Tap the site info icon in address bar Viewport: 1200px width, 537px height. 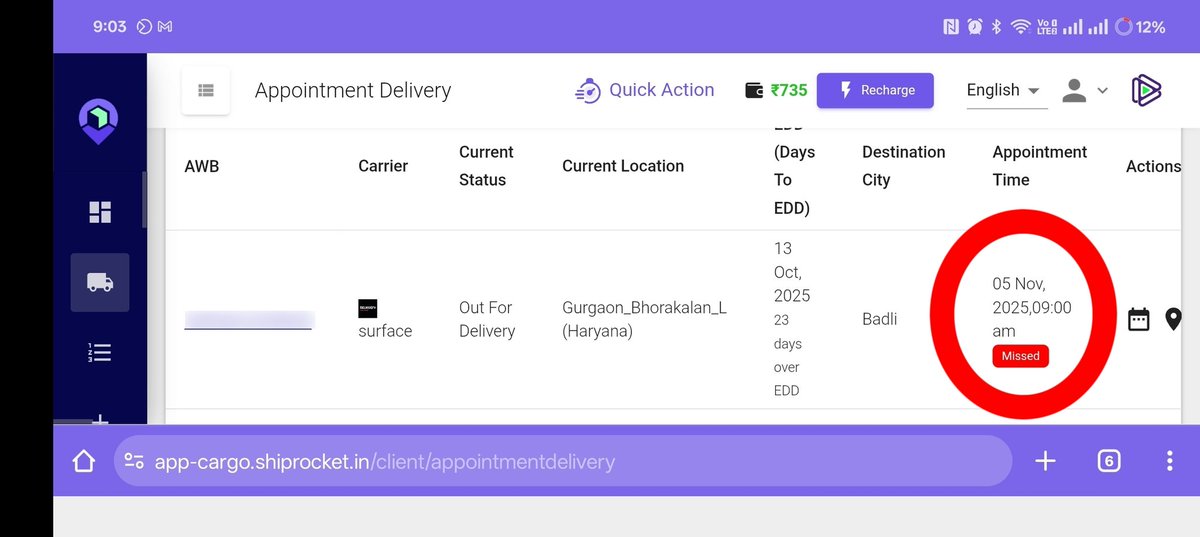135,461
